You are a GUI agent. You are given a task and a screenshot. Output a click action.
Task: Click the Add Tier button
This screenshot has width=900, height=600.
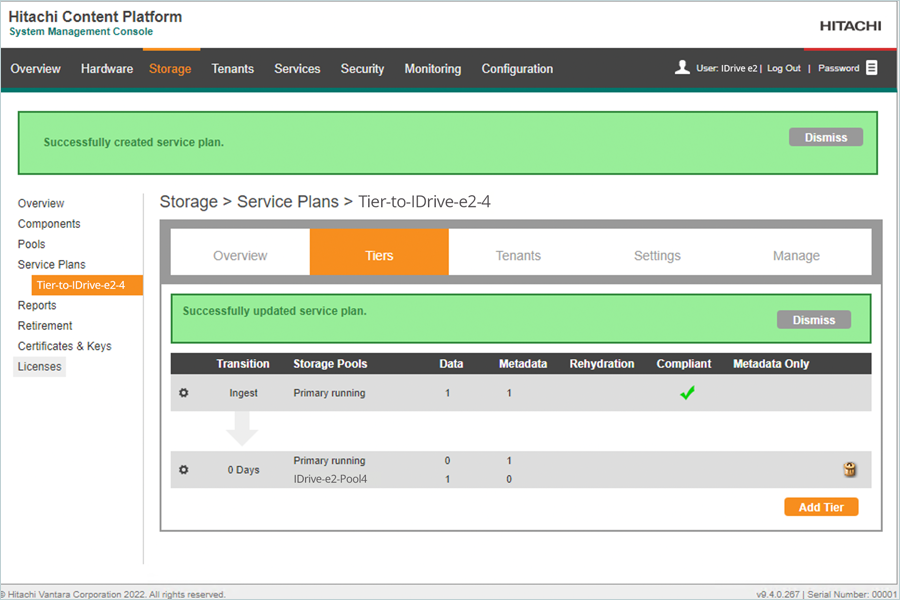click(820, 507)
